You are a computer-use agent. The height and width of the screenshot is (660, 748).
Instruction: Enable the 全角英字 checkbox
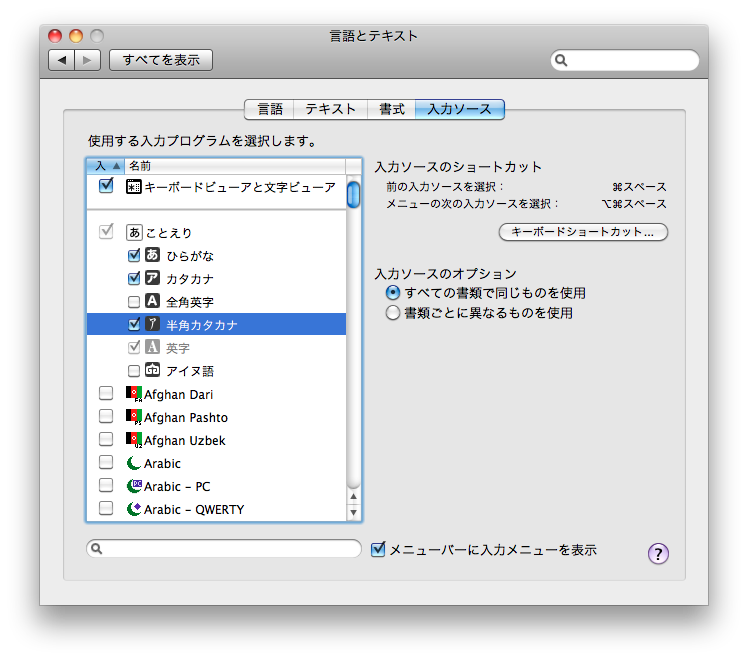(134, 301)
